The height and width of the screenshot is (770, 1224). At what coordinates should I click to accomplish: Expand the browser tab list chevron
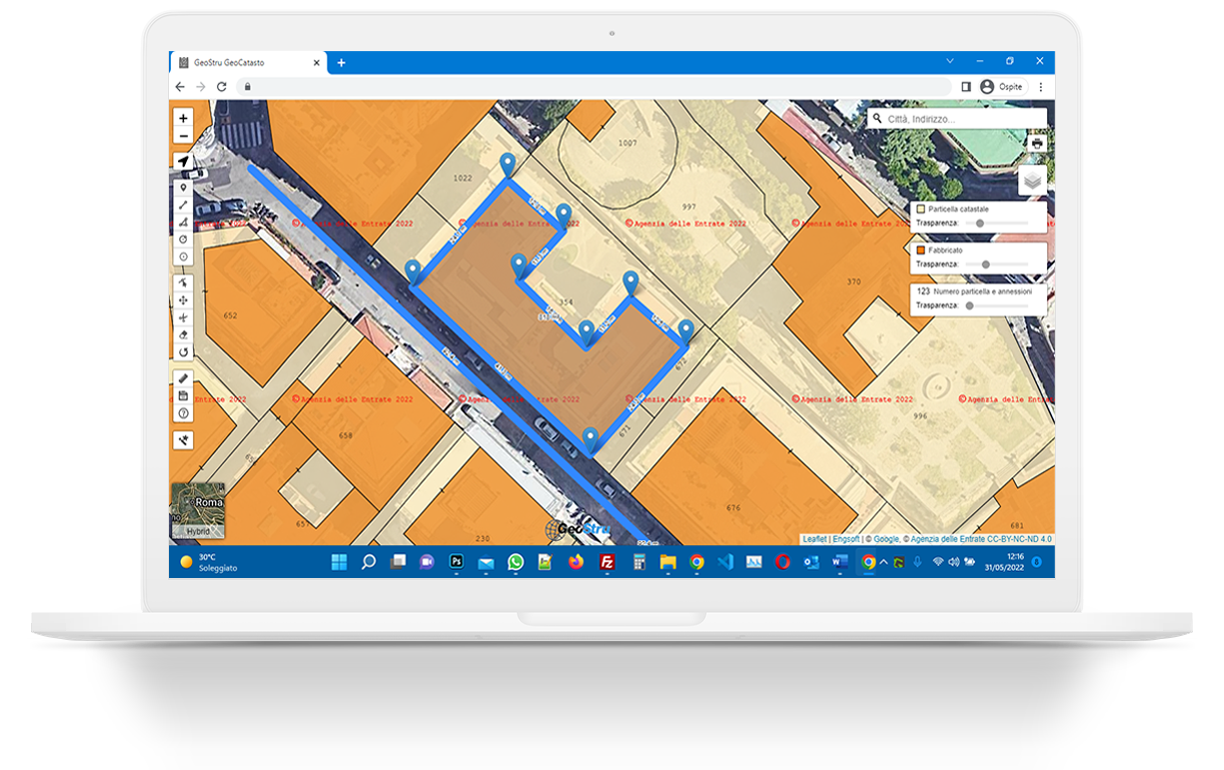click(948, 61)
